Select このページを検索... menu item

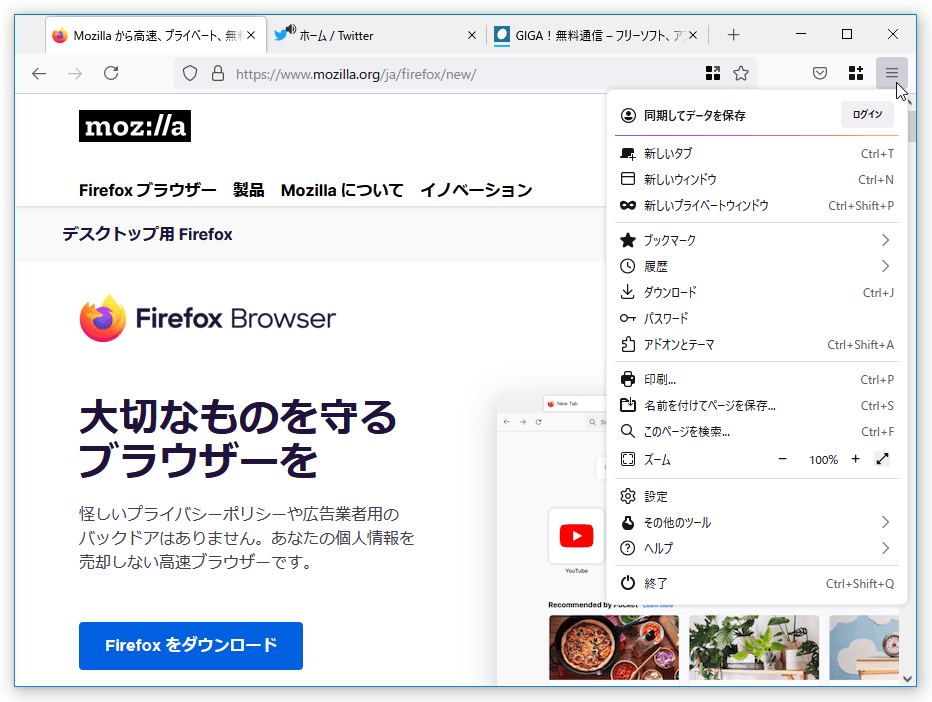pos(757,432)
